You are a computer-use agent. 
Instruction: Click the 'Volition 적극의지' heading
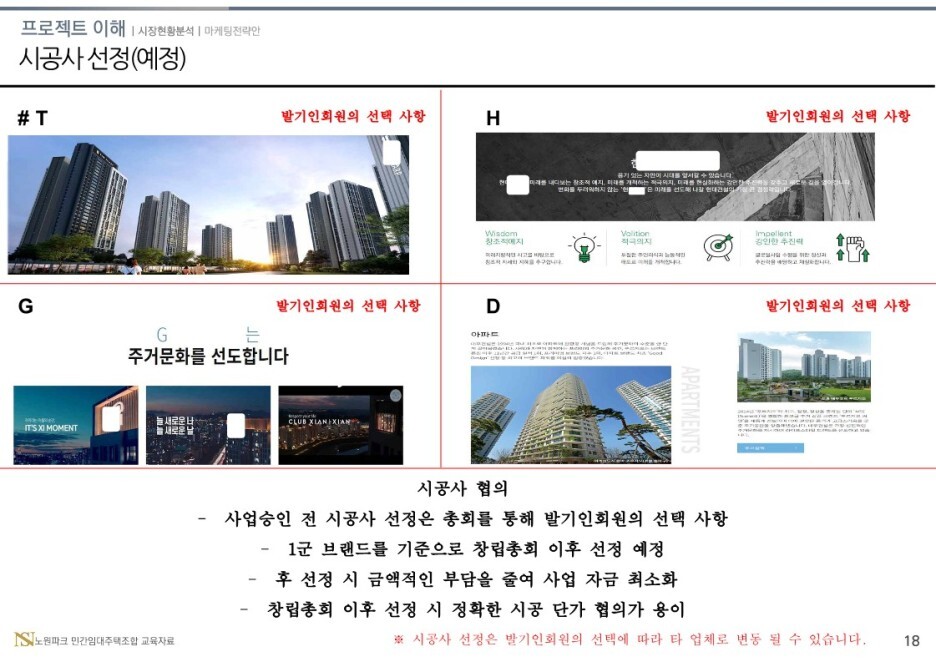click(636, 238)
